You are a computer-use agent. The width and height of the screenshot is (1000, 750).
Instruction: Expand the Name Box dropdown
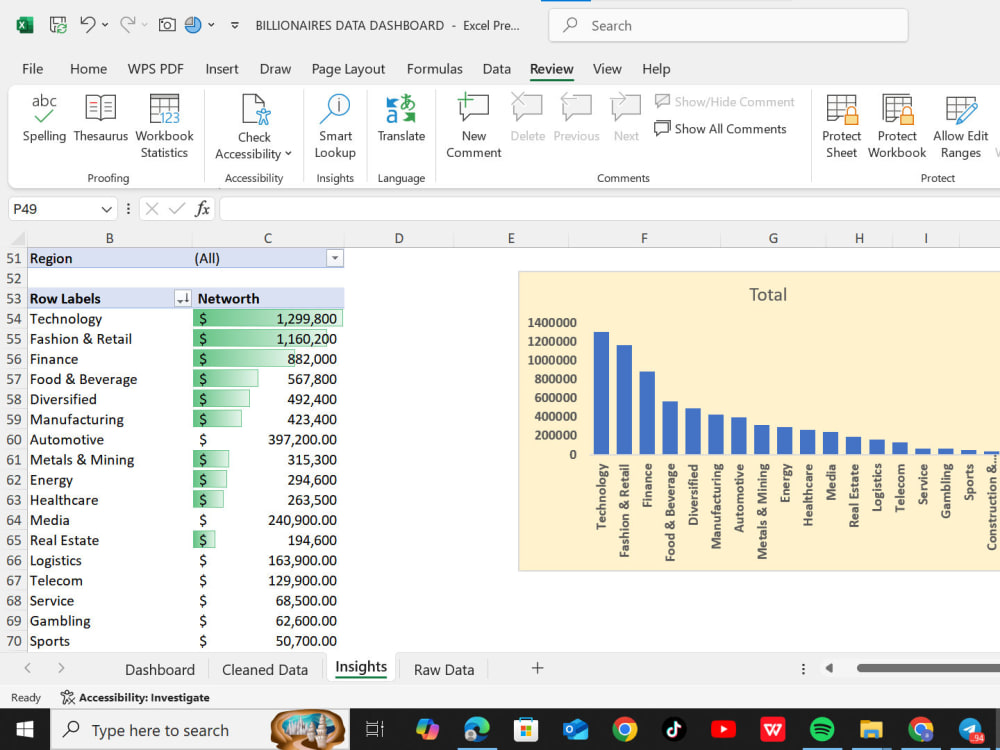click(x=107, y=209)
